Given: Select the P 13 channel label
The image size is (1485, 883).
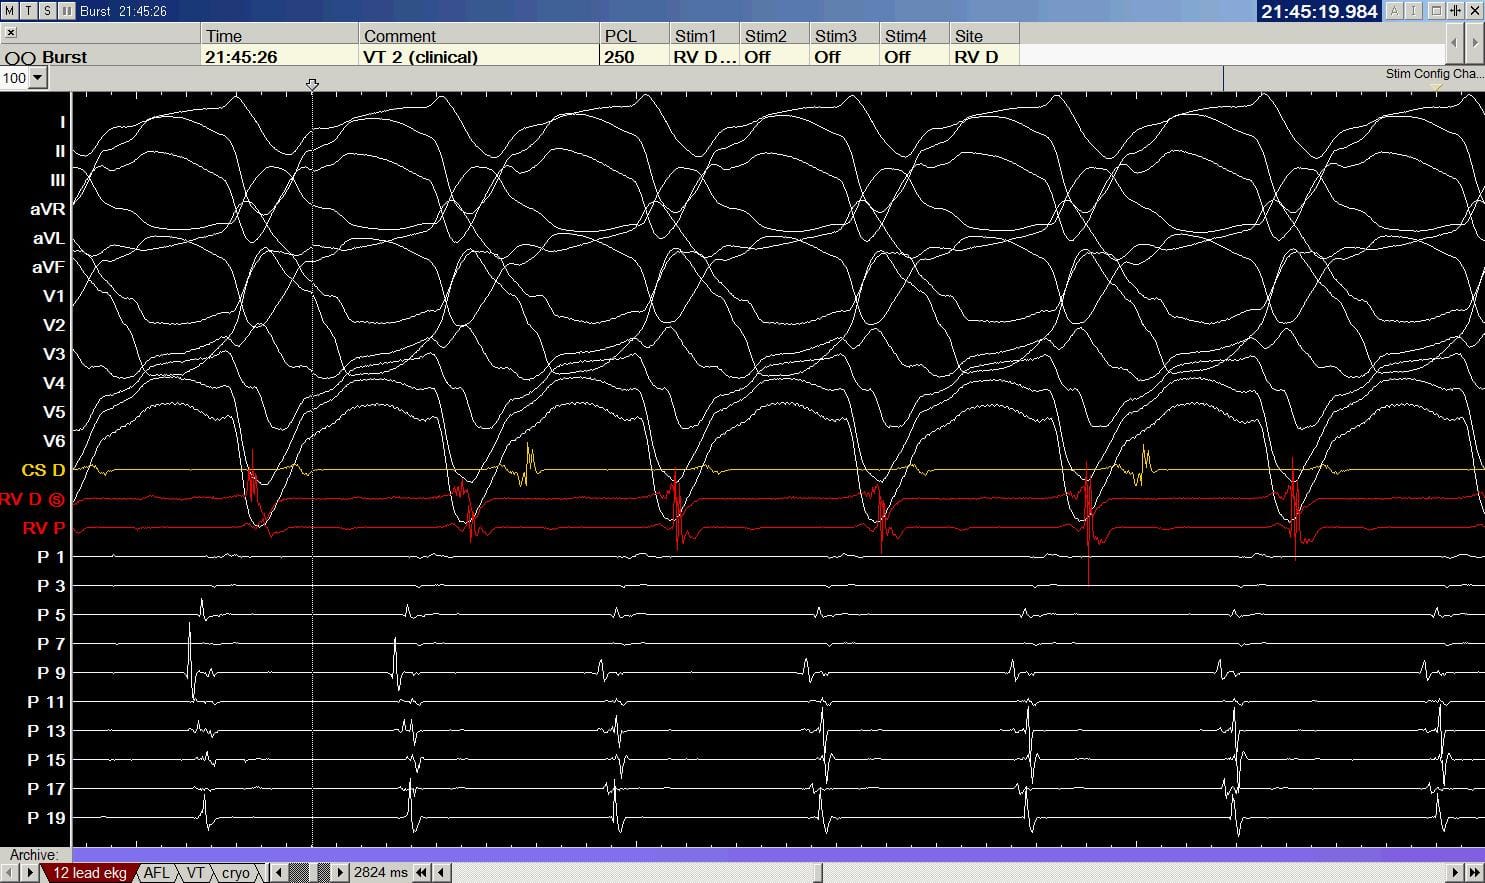Looking at the screenshot, I should pyautogui.click(x=46, y=731).
